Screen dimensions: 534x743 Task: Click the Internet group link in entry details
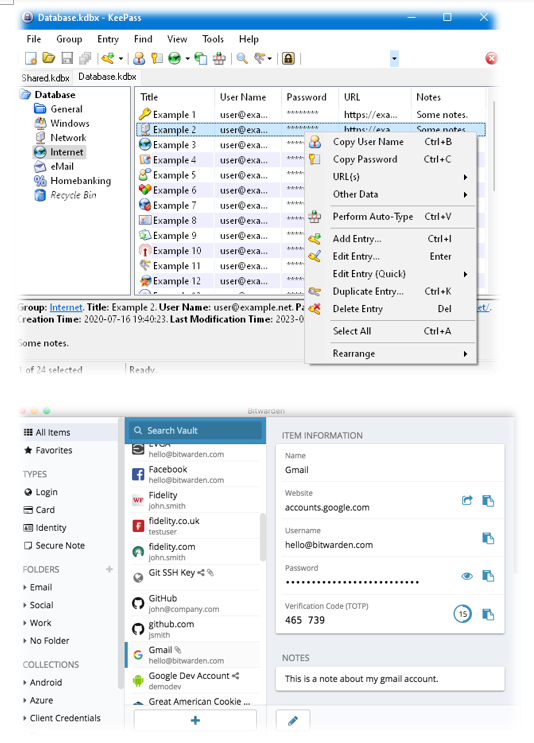[x=66, y=308]
